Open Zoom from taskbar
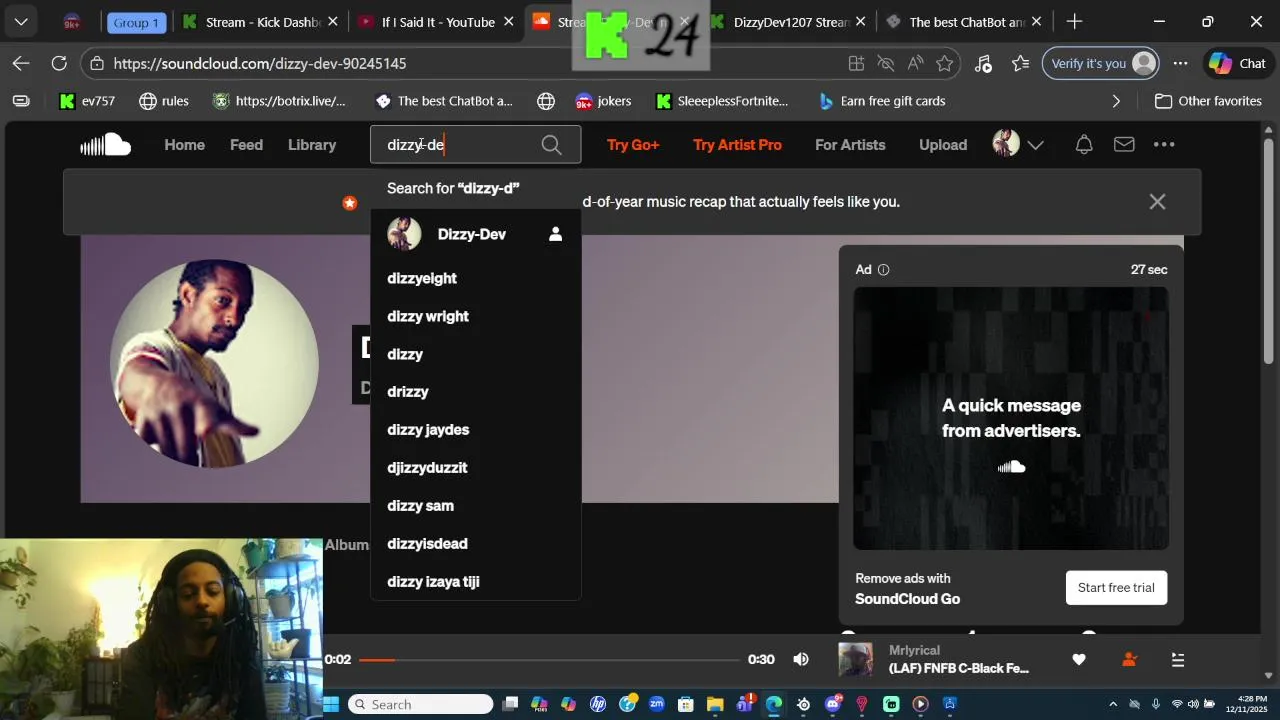This screenshot has width=1280, height=720. pyautogui.click(x=657, y=704)
